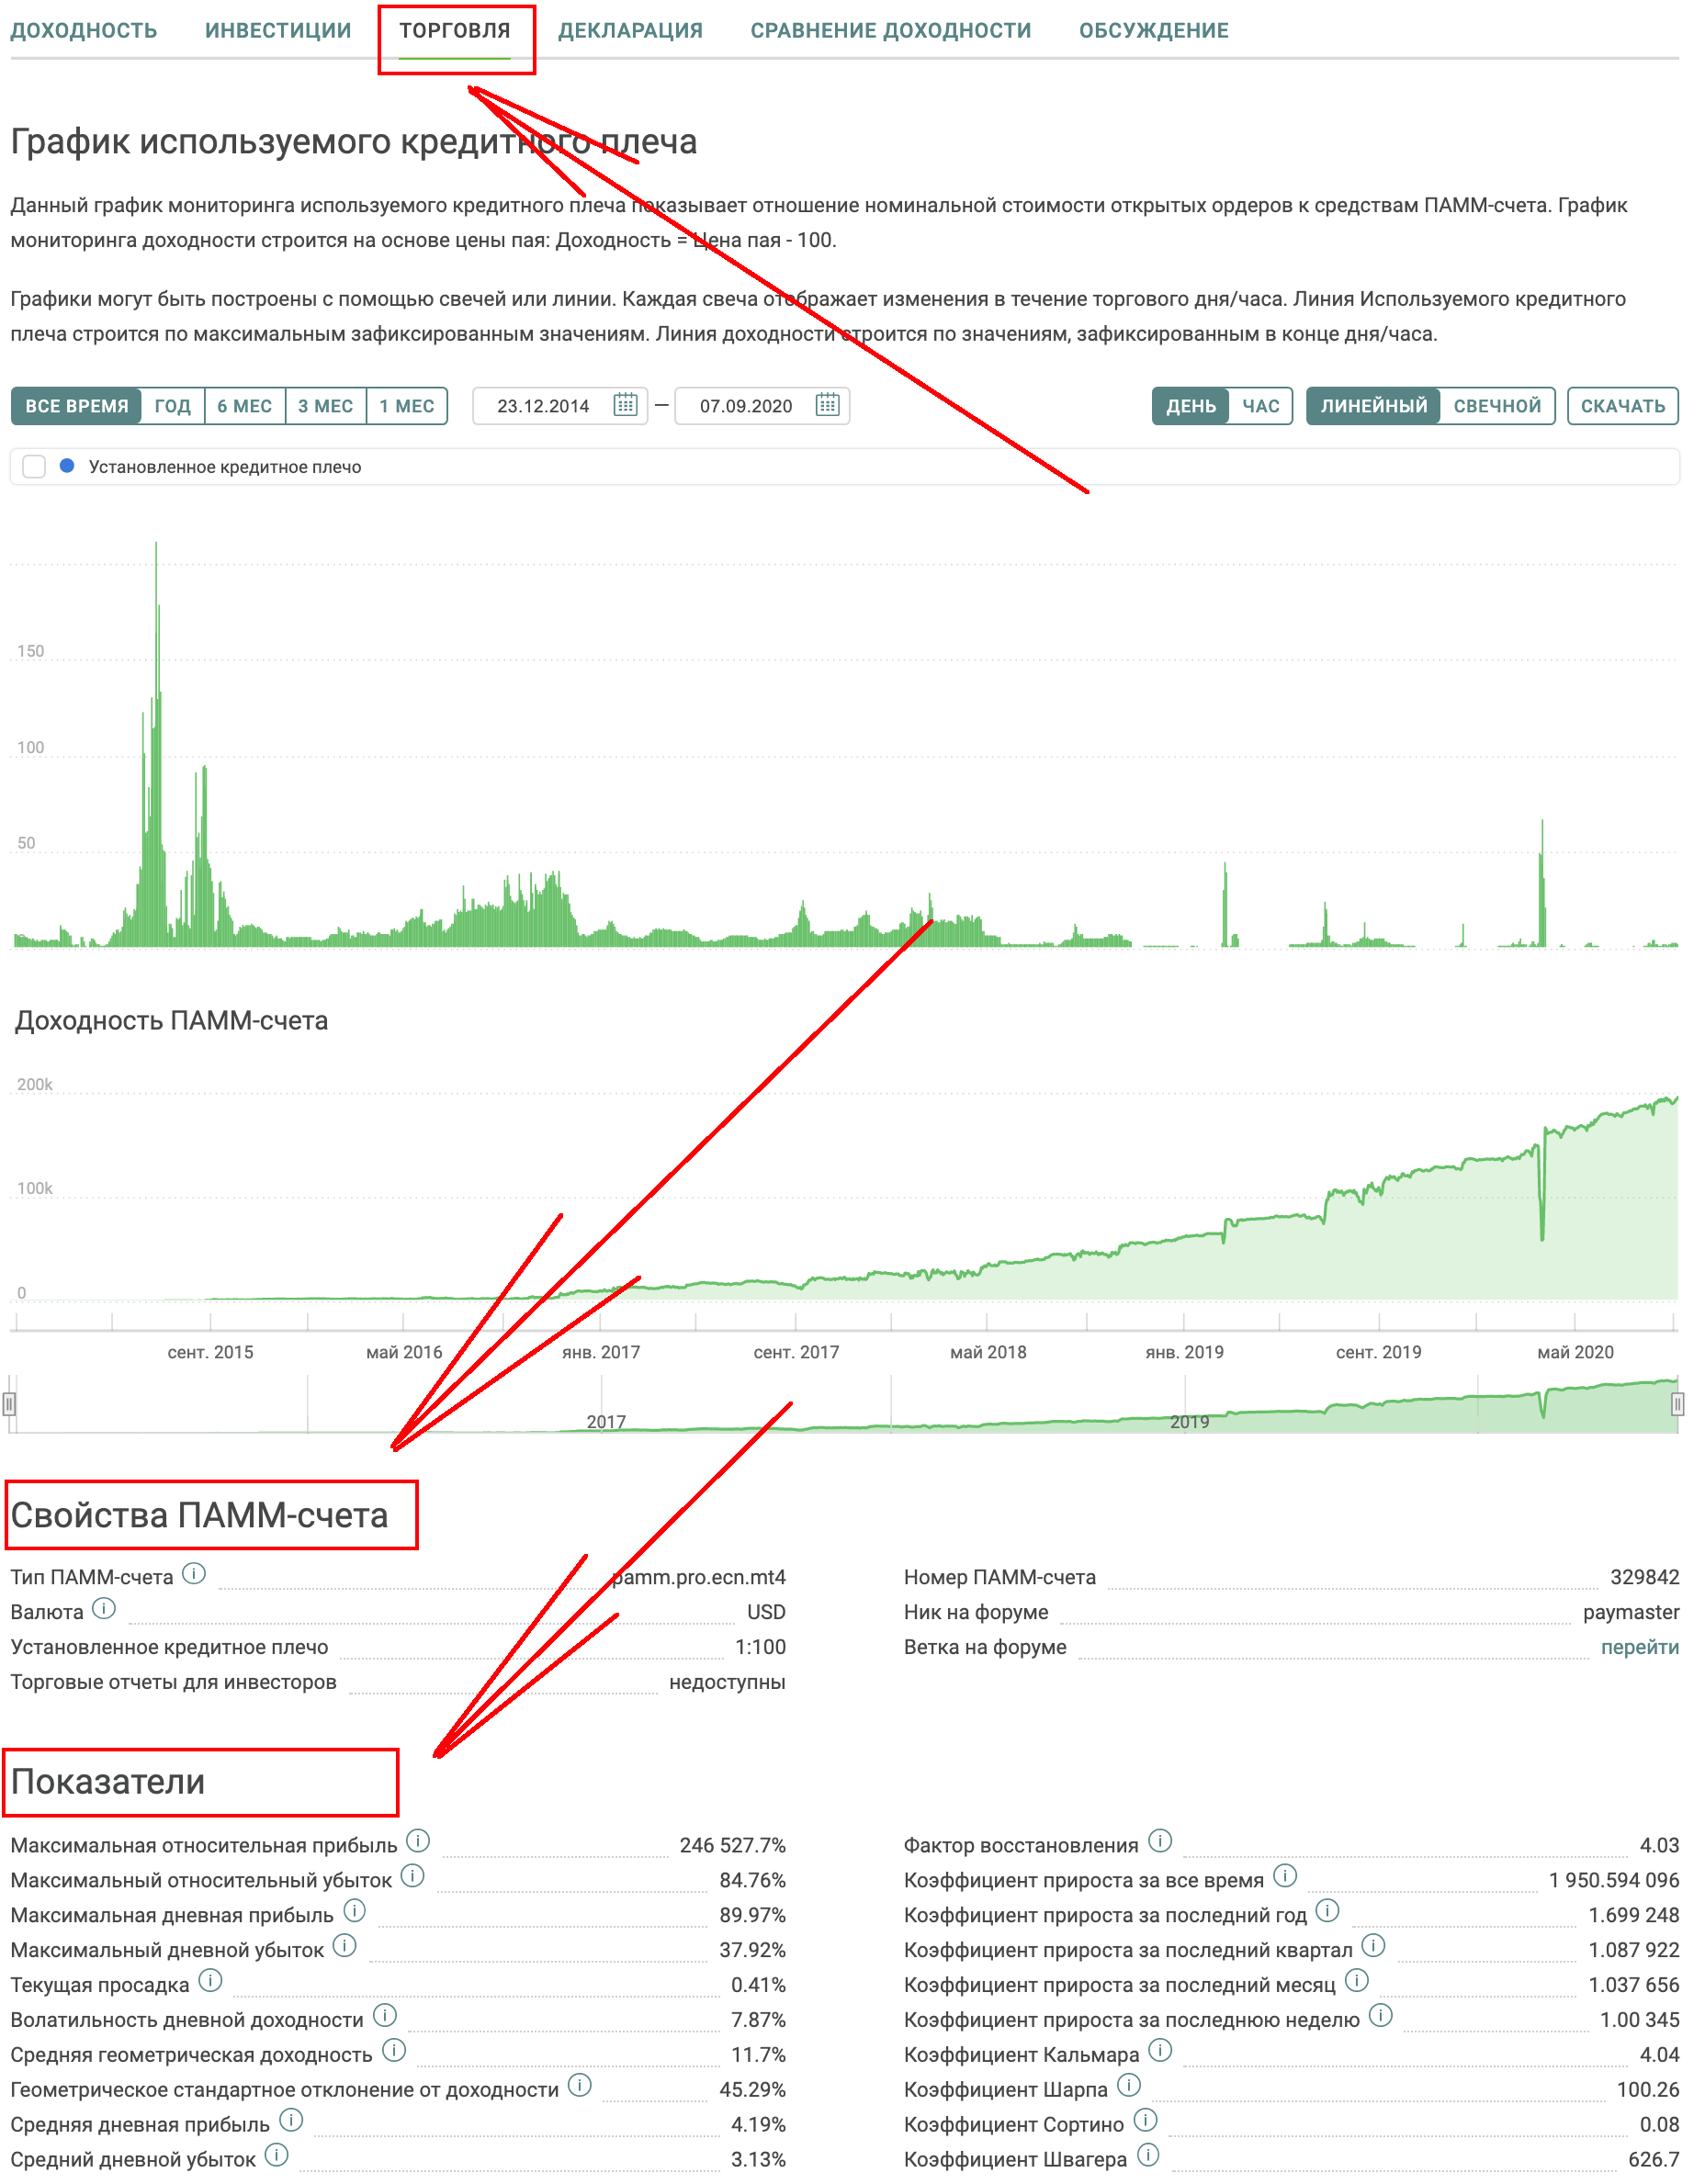The height and width of the screenshot is (2184, 1705).
Task: Switch chart interval to ЧАС
Action: (x=1261, y=406)
